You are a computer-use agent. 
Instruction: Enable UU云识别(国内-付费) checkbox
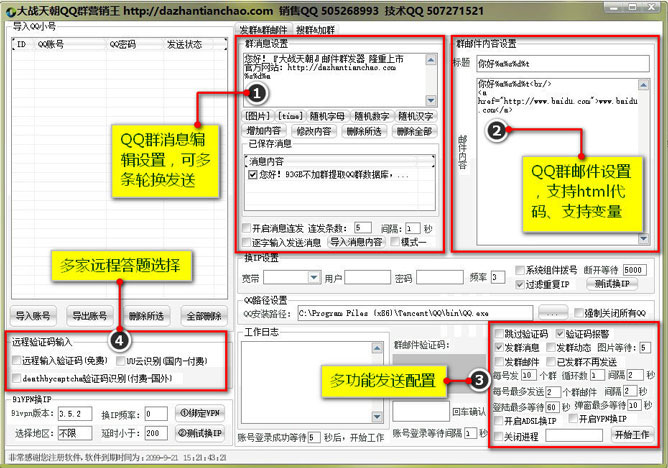(120, 361)
